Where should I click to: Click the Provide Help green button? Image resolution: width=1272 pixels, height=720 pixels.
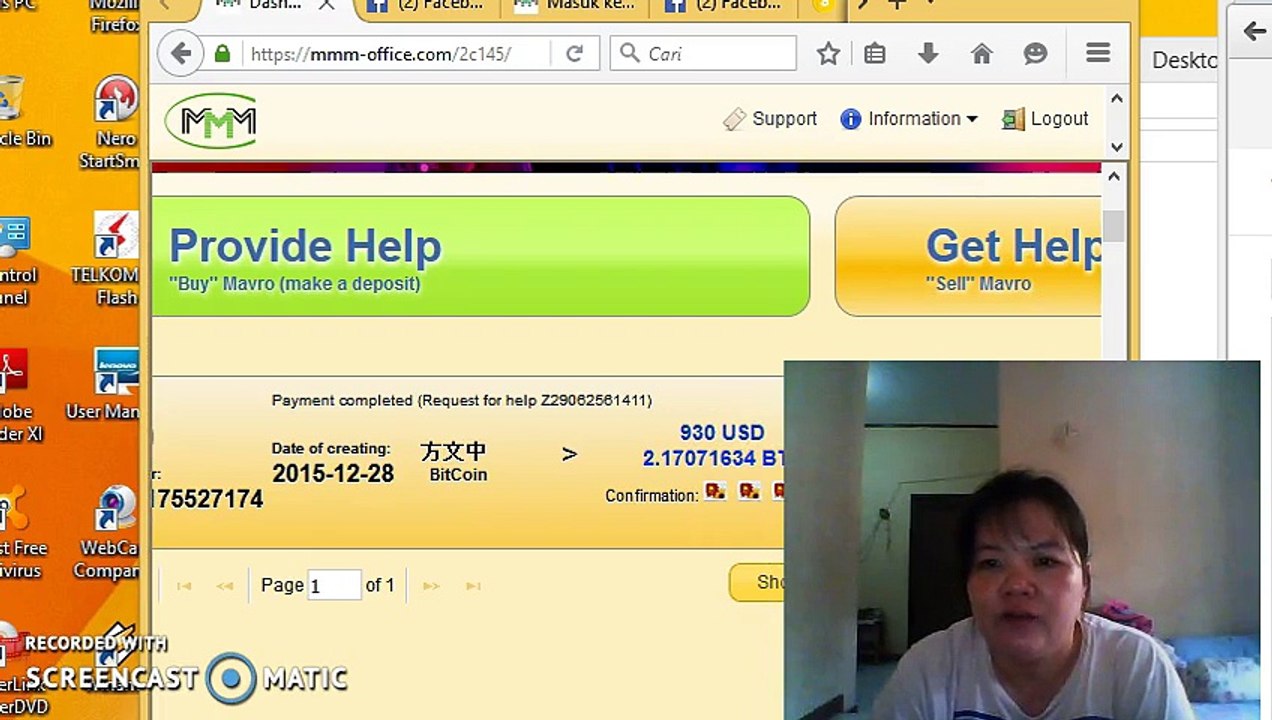(480, 256)
